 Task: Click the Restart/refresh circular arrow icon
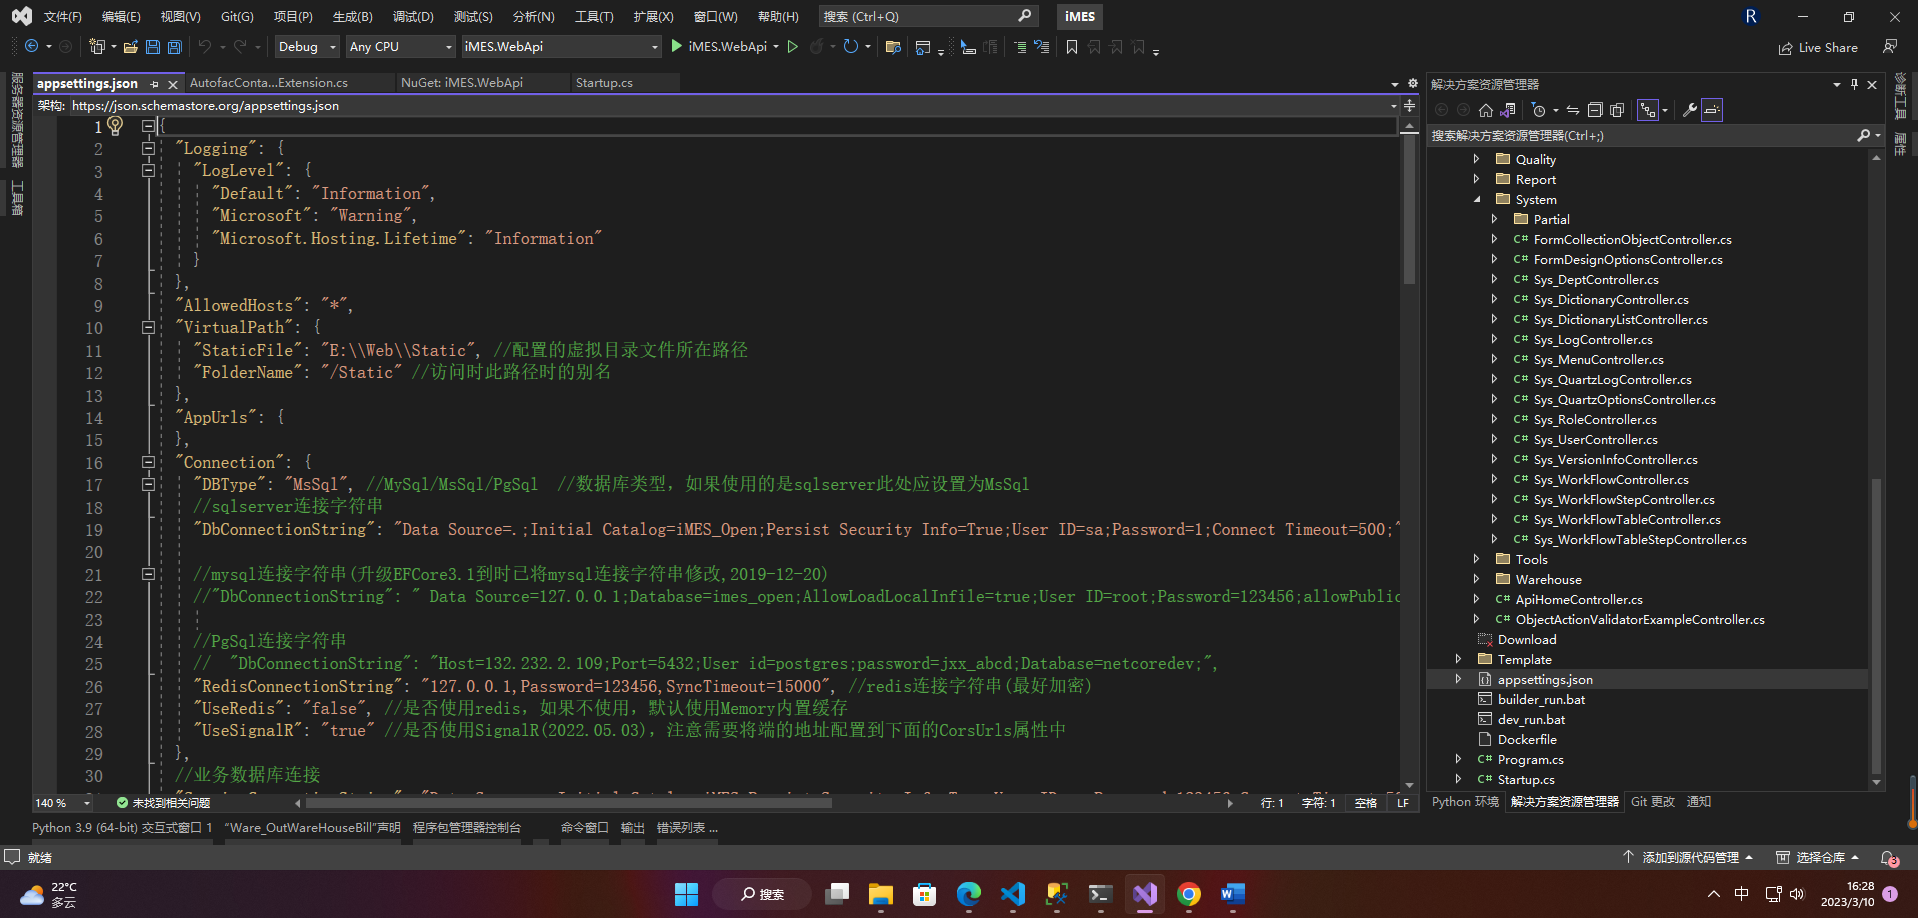point(851,46)
